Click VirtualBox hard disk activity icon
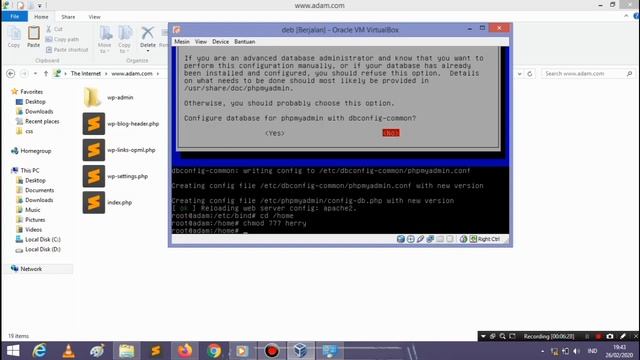Screen dimensions: 640x360 (x=401, y=239)
